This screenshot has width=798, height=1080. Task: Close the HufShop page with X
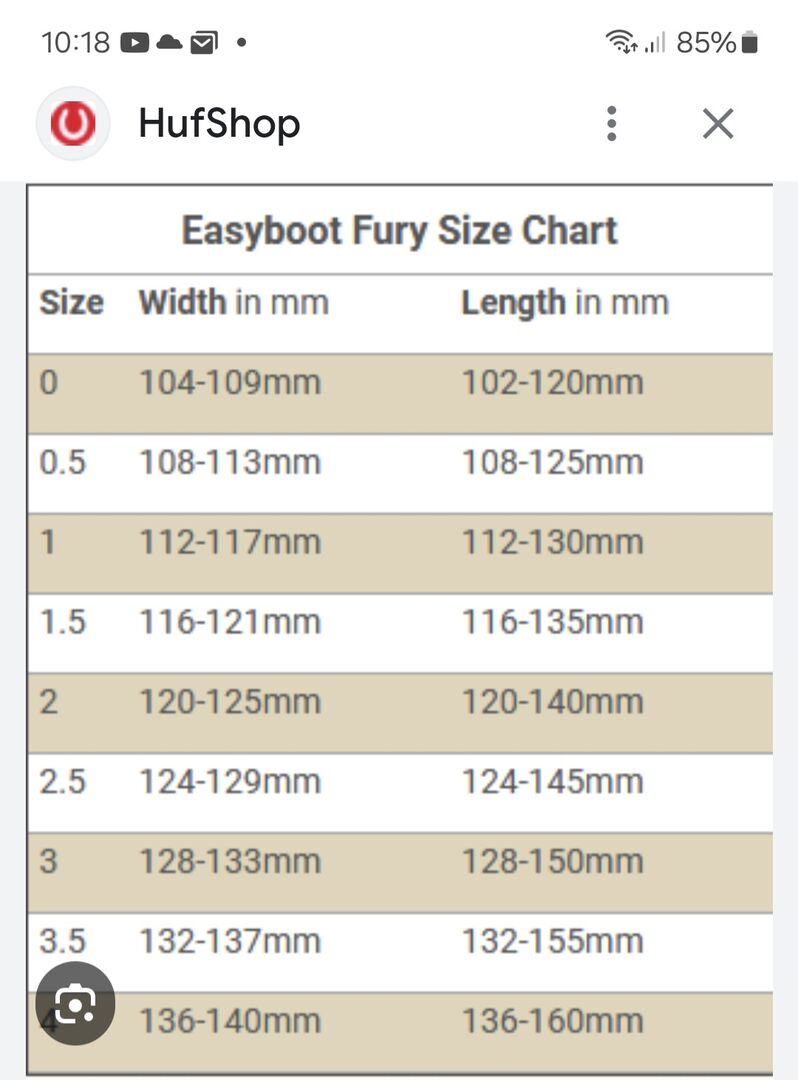(718, 124)
